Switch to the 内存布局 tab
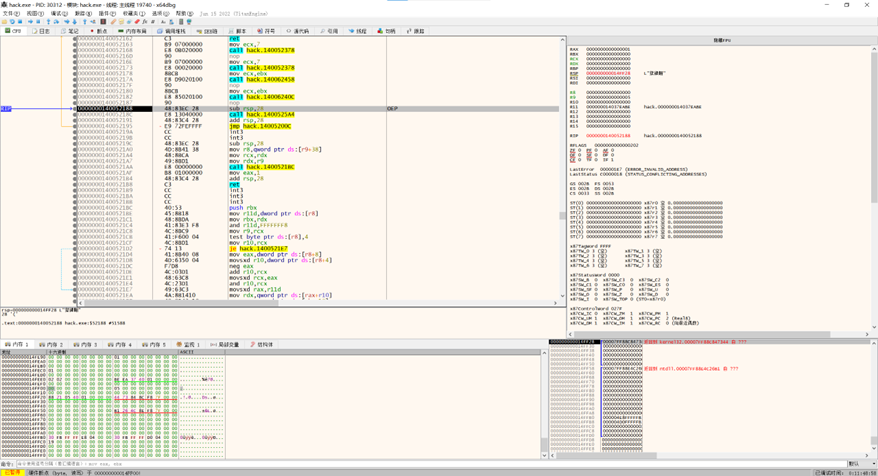The width and height of the screenshot is (878, 476). tap(132, 31)
